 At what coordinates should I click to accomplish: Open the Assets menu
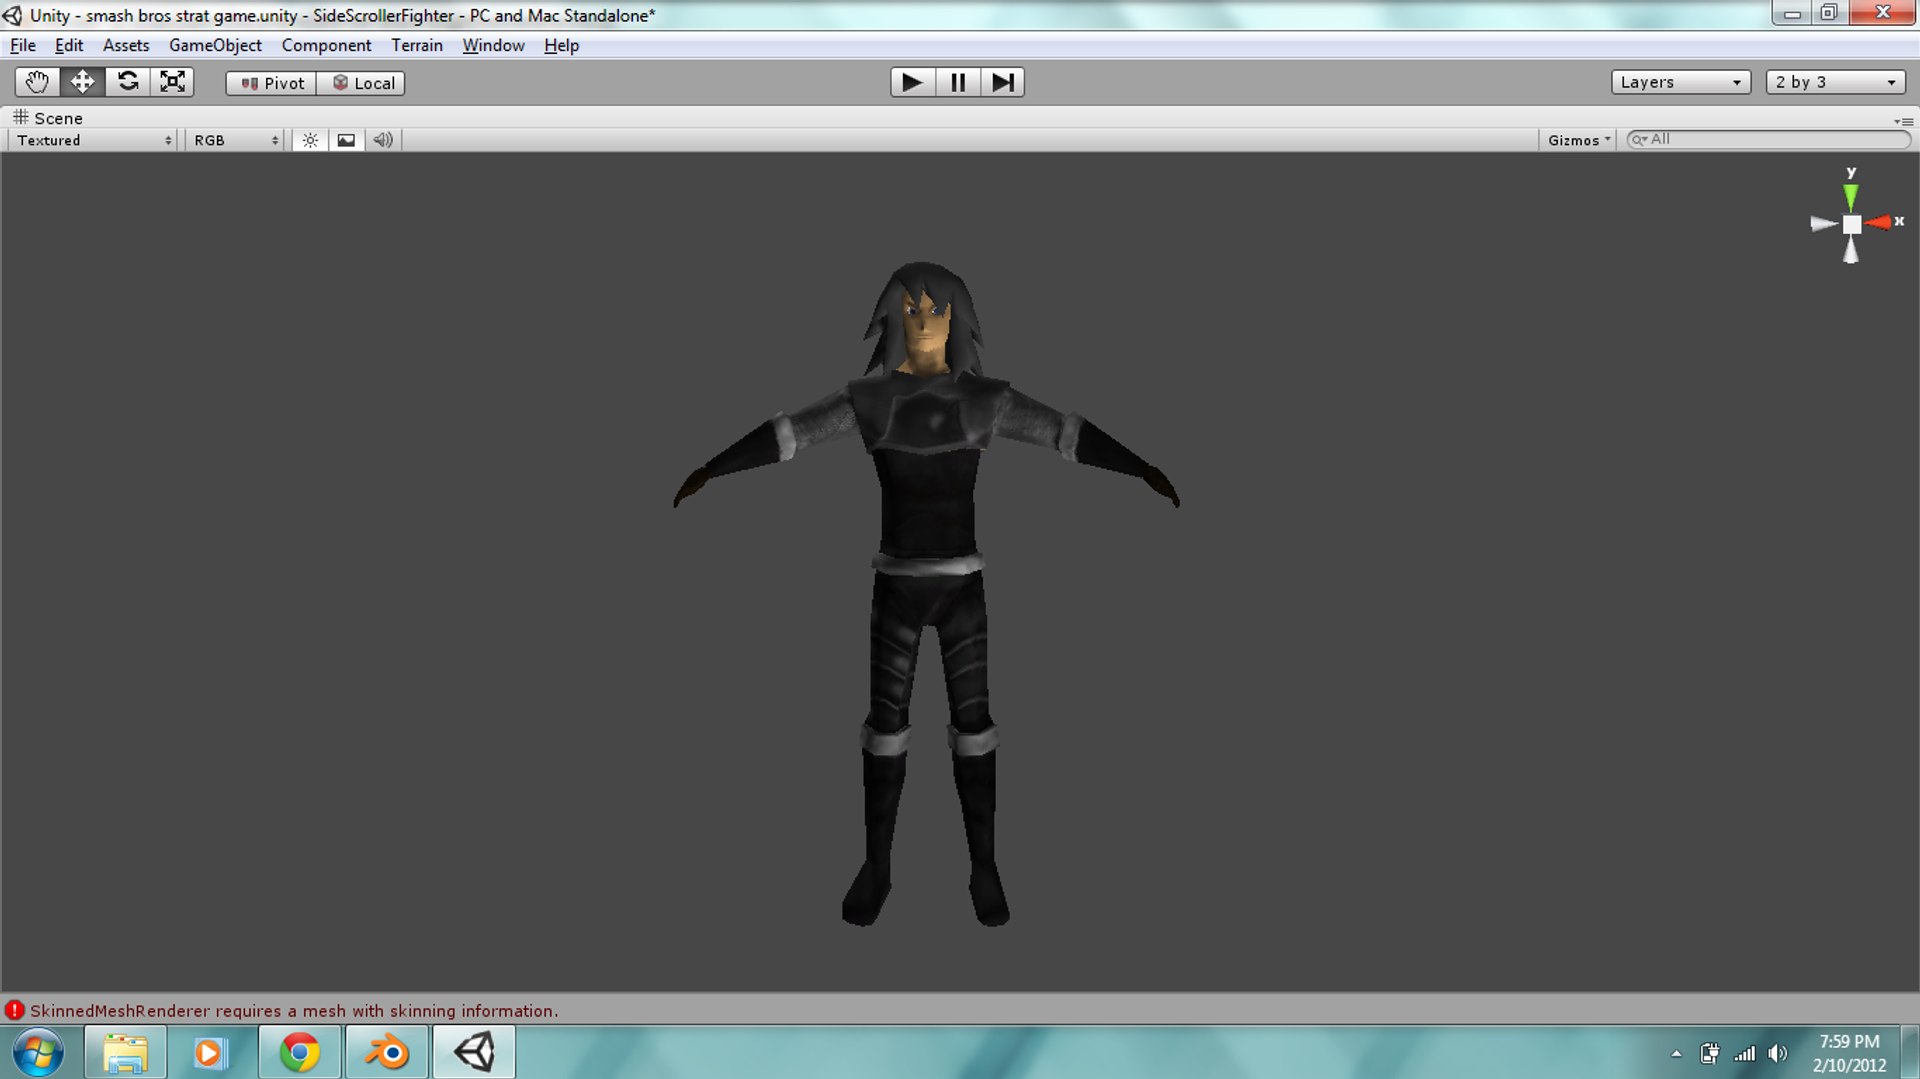point(126,45)
